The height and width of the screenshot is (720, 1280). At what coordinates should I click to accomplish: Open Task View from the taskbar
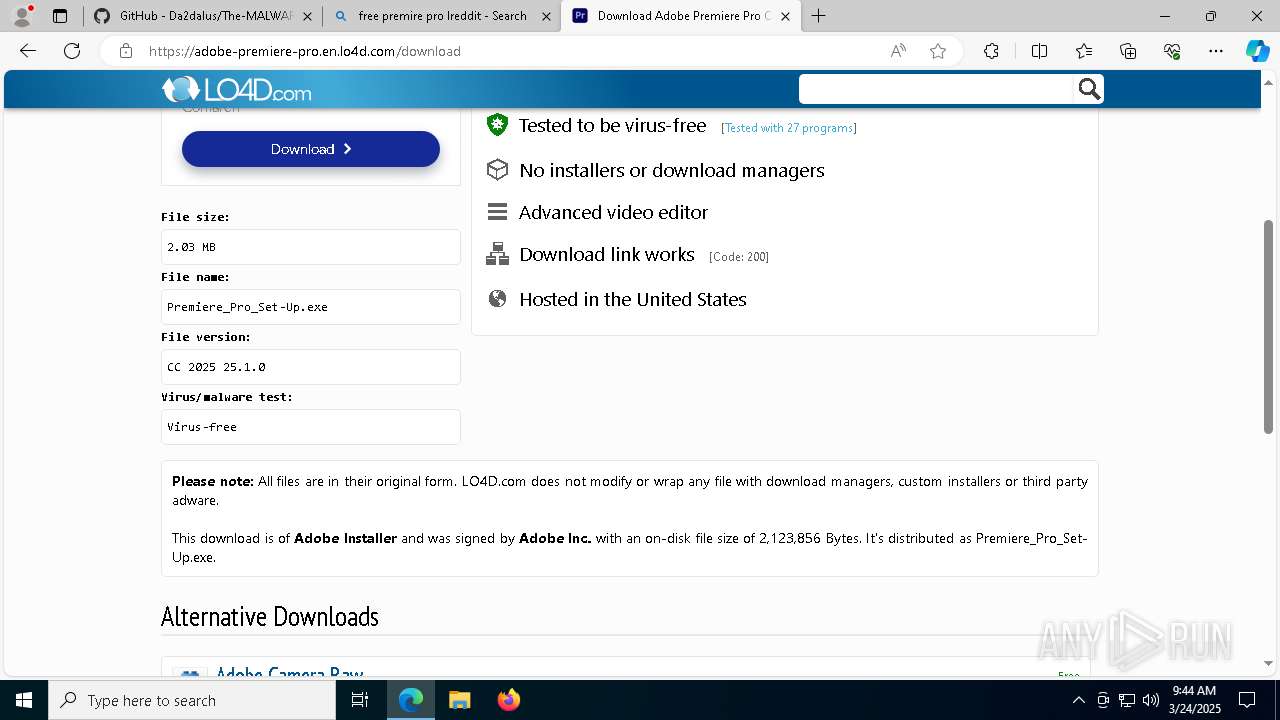[360, 700]
